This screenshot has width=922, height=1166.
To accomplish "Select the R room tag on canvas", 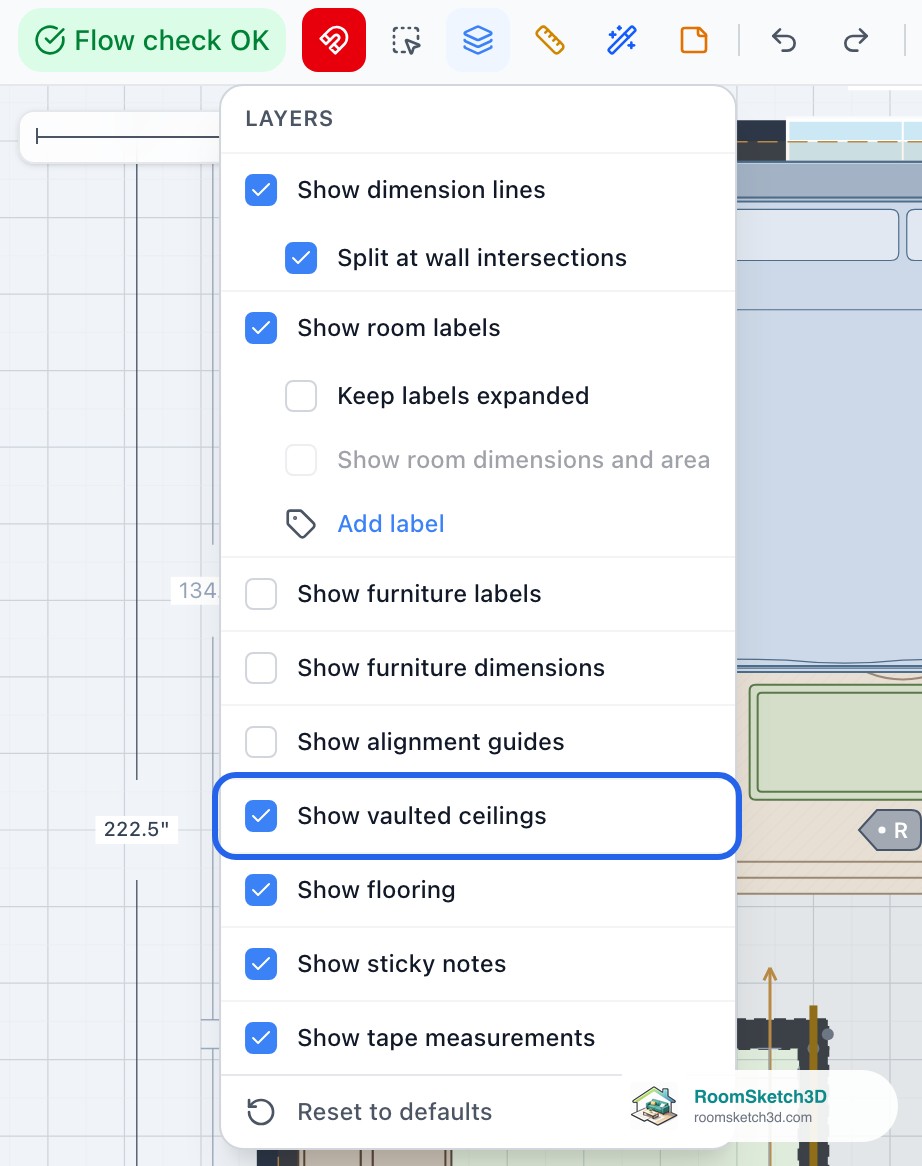I will (890, 830).
